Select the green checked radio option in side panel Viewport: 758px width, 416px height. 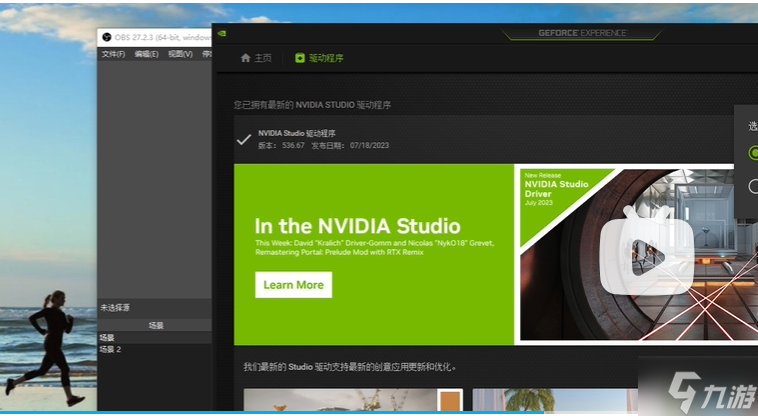tap(753, 153)
